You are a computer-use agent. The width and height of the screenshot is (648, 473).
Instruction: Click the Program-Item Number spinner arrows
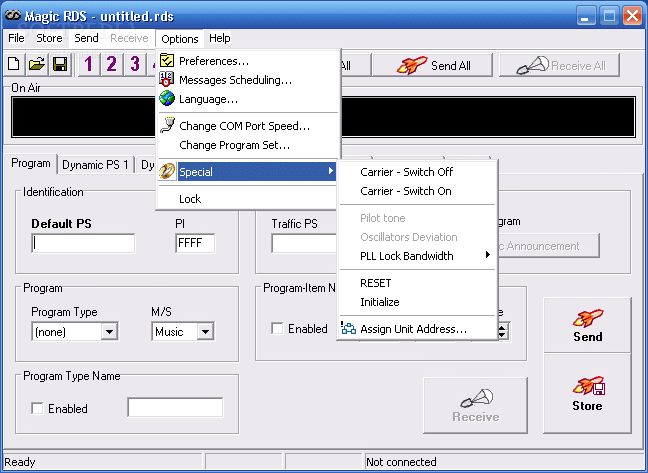coord(503,332)
